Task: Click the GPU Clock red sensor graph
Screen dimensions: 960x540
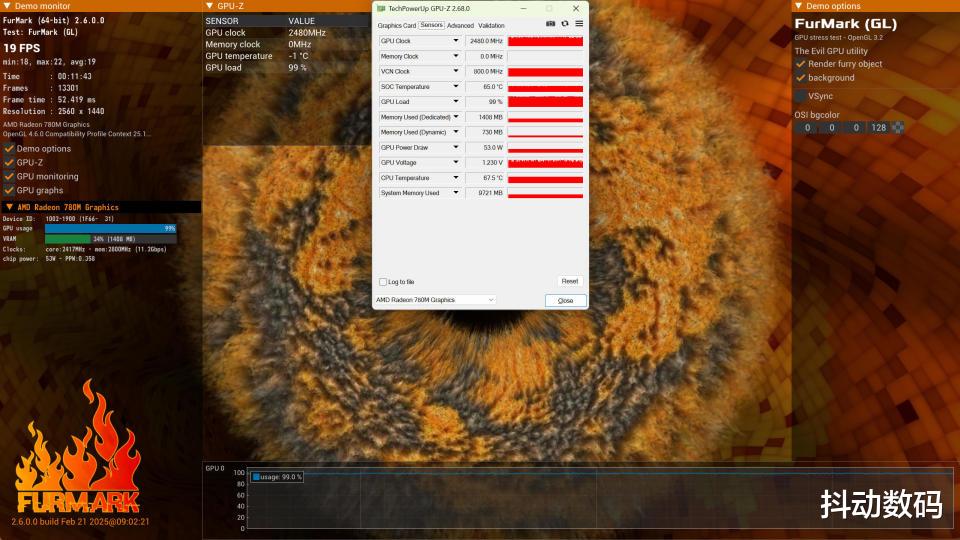Action: point(546,41)
